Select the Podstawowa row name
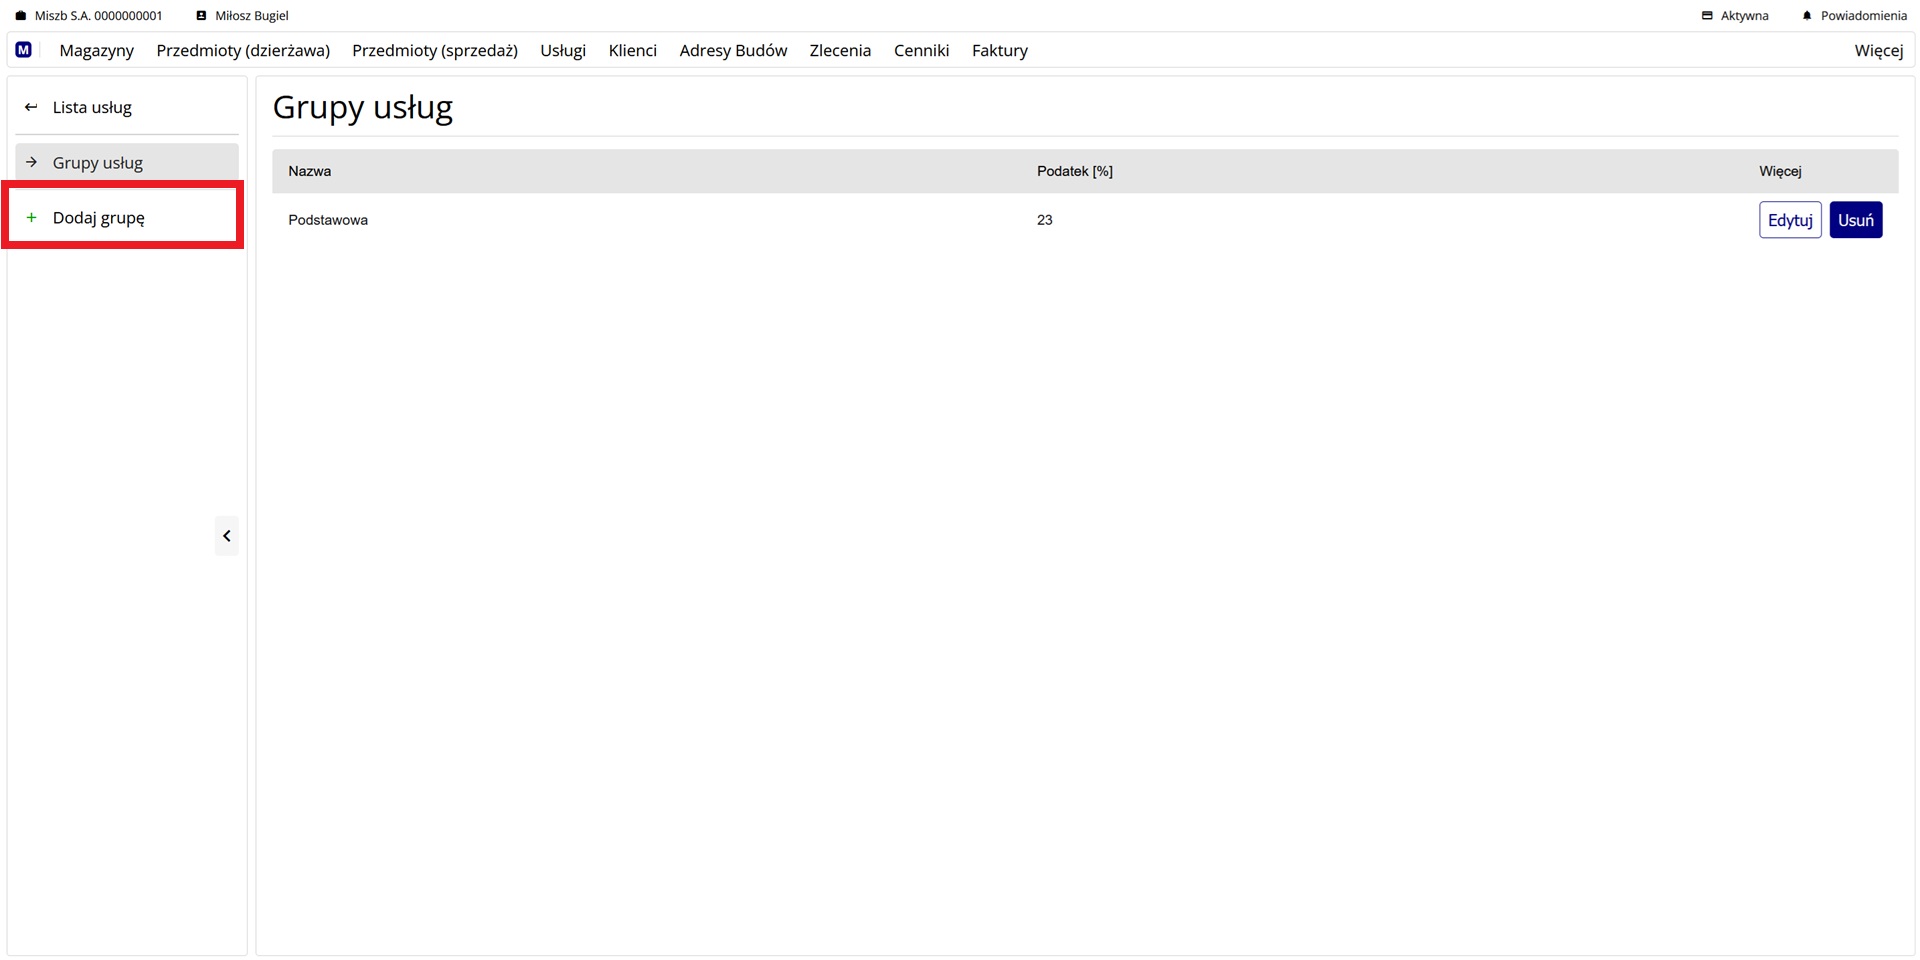1920x960 pixels. pos(328,220)
